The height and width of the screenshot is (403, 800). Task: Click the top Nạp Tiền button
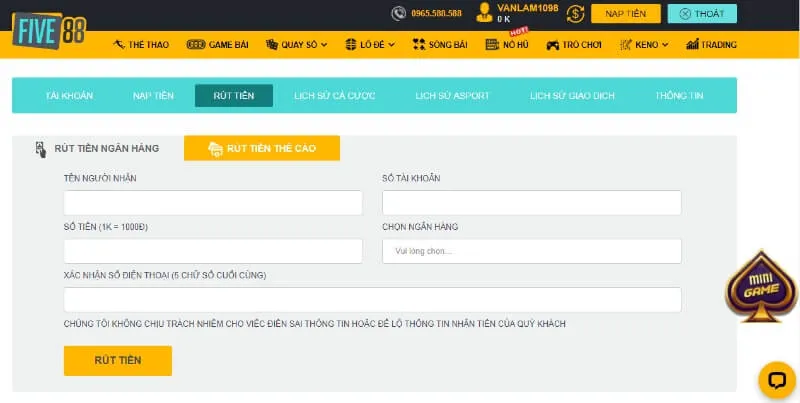pos(625,14)
